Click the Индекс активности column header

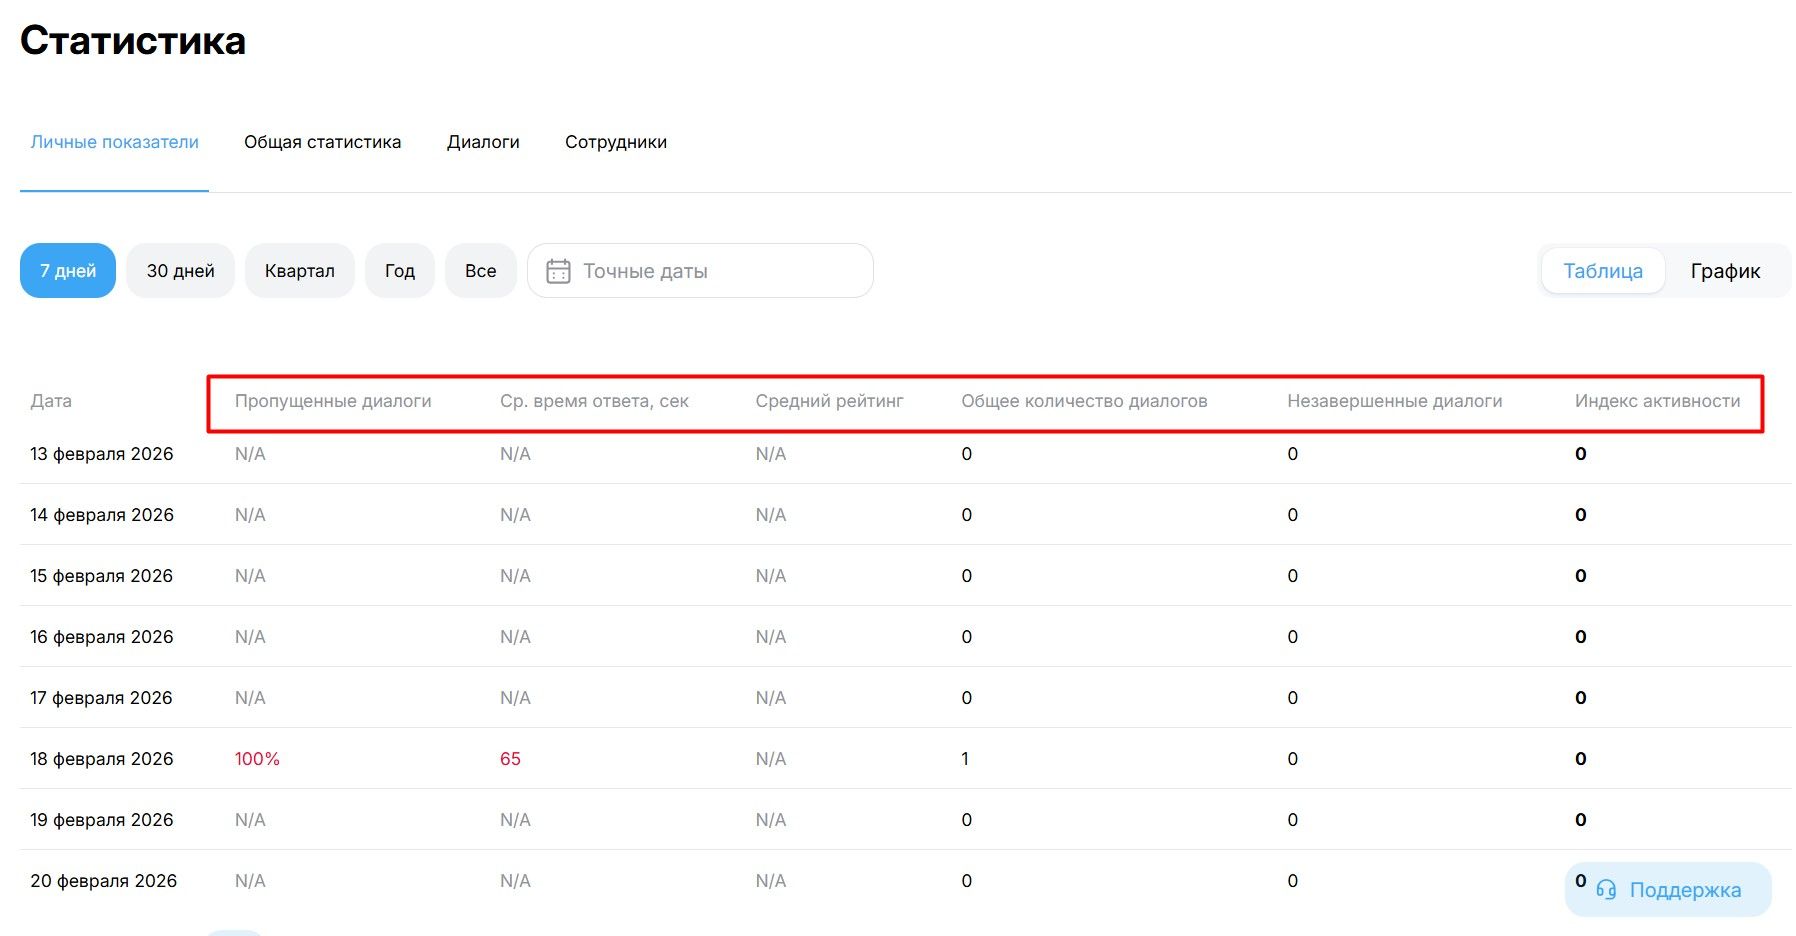coord(1657,401)
